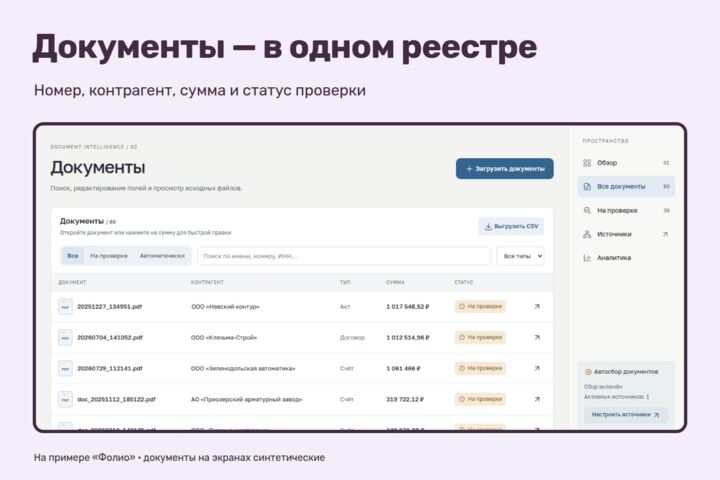Click the PDF icon for doc_20251112_185122.pdf
This screenshot has height=480, width=720.
click(x=65, y=399)
